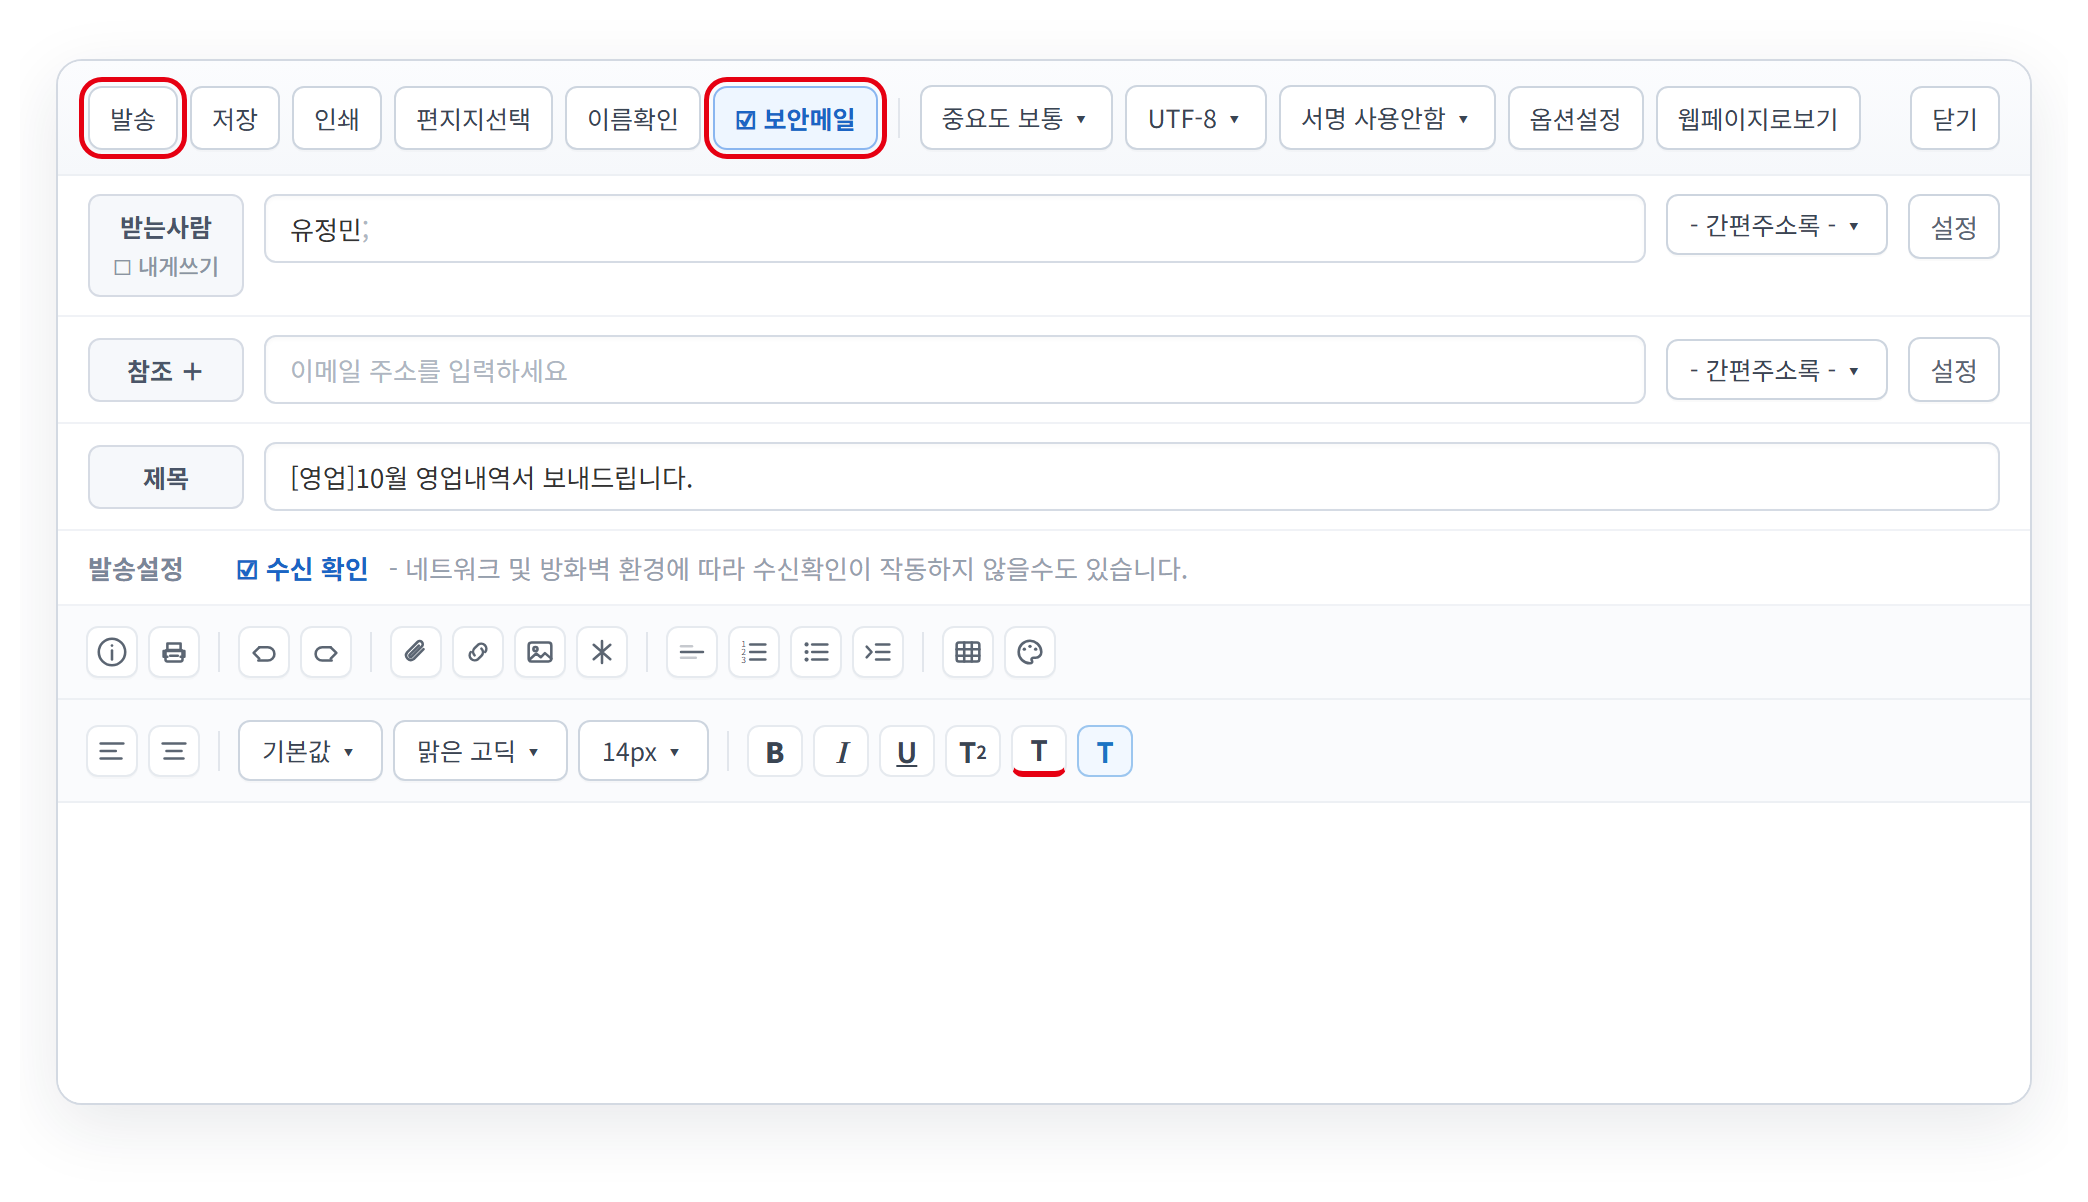Click the 제목 subject input field
The width and height of the screenshot is (2088, 1202).
1131,477
